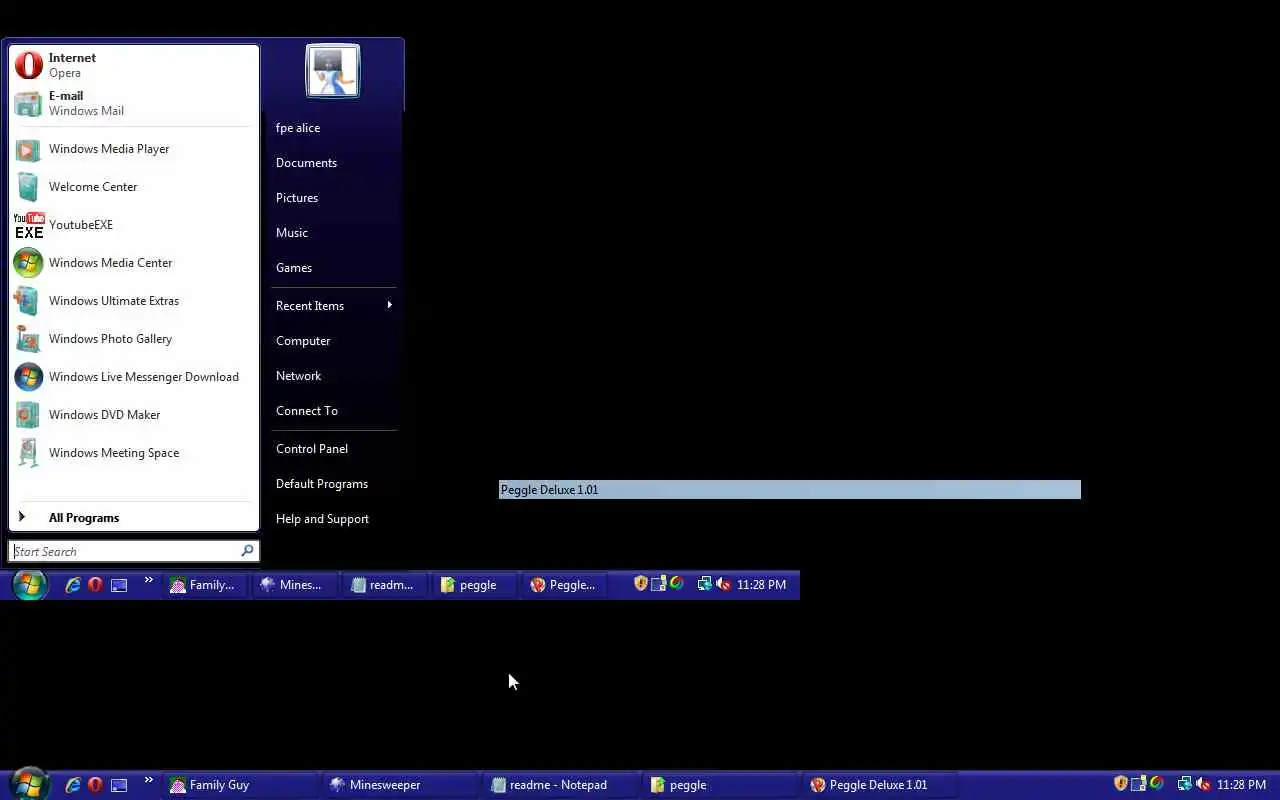Click muted volume tray icon on bottom taskbar

click(x=1203, y=785)
